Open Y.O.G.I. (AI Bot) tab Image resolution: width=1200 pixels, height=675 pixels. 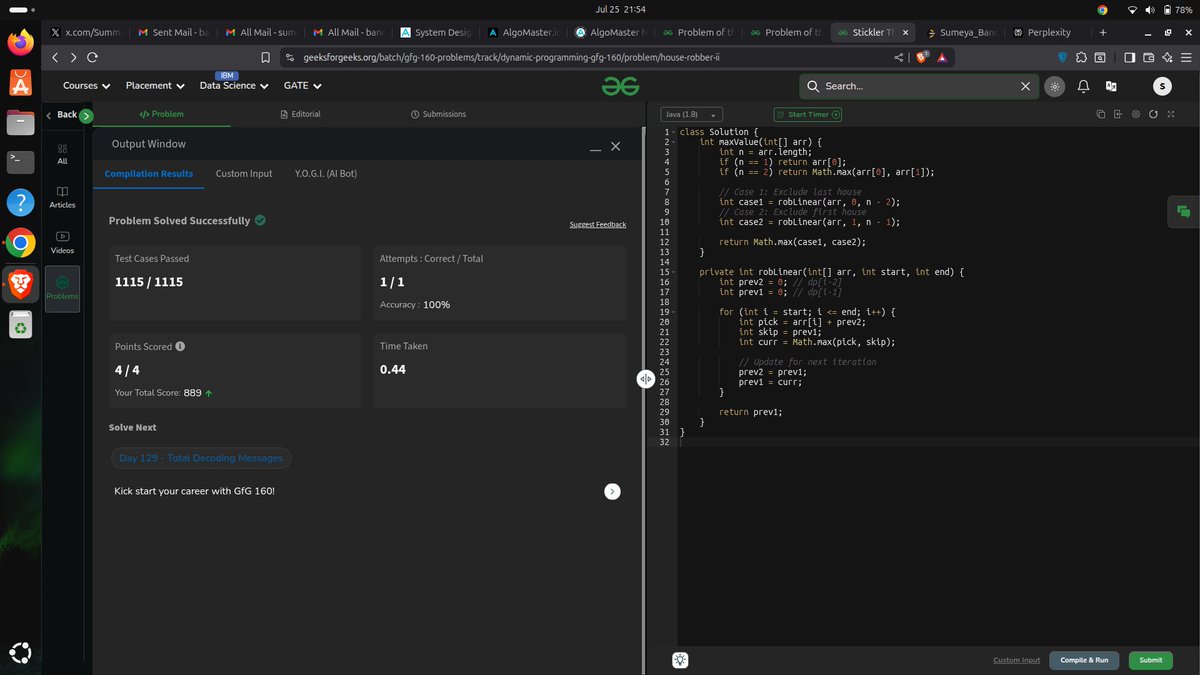(x=326, y=174)
